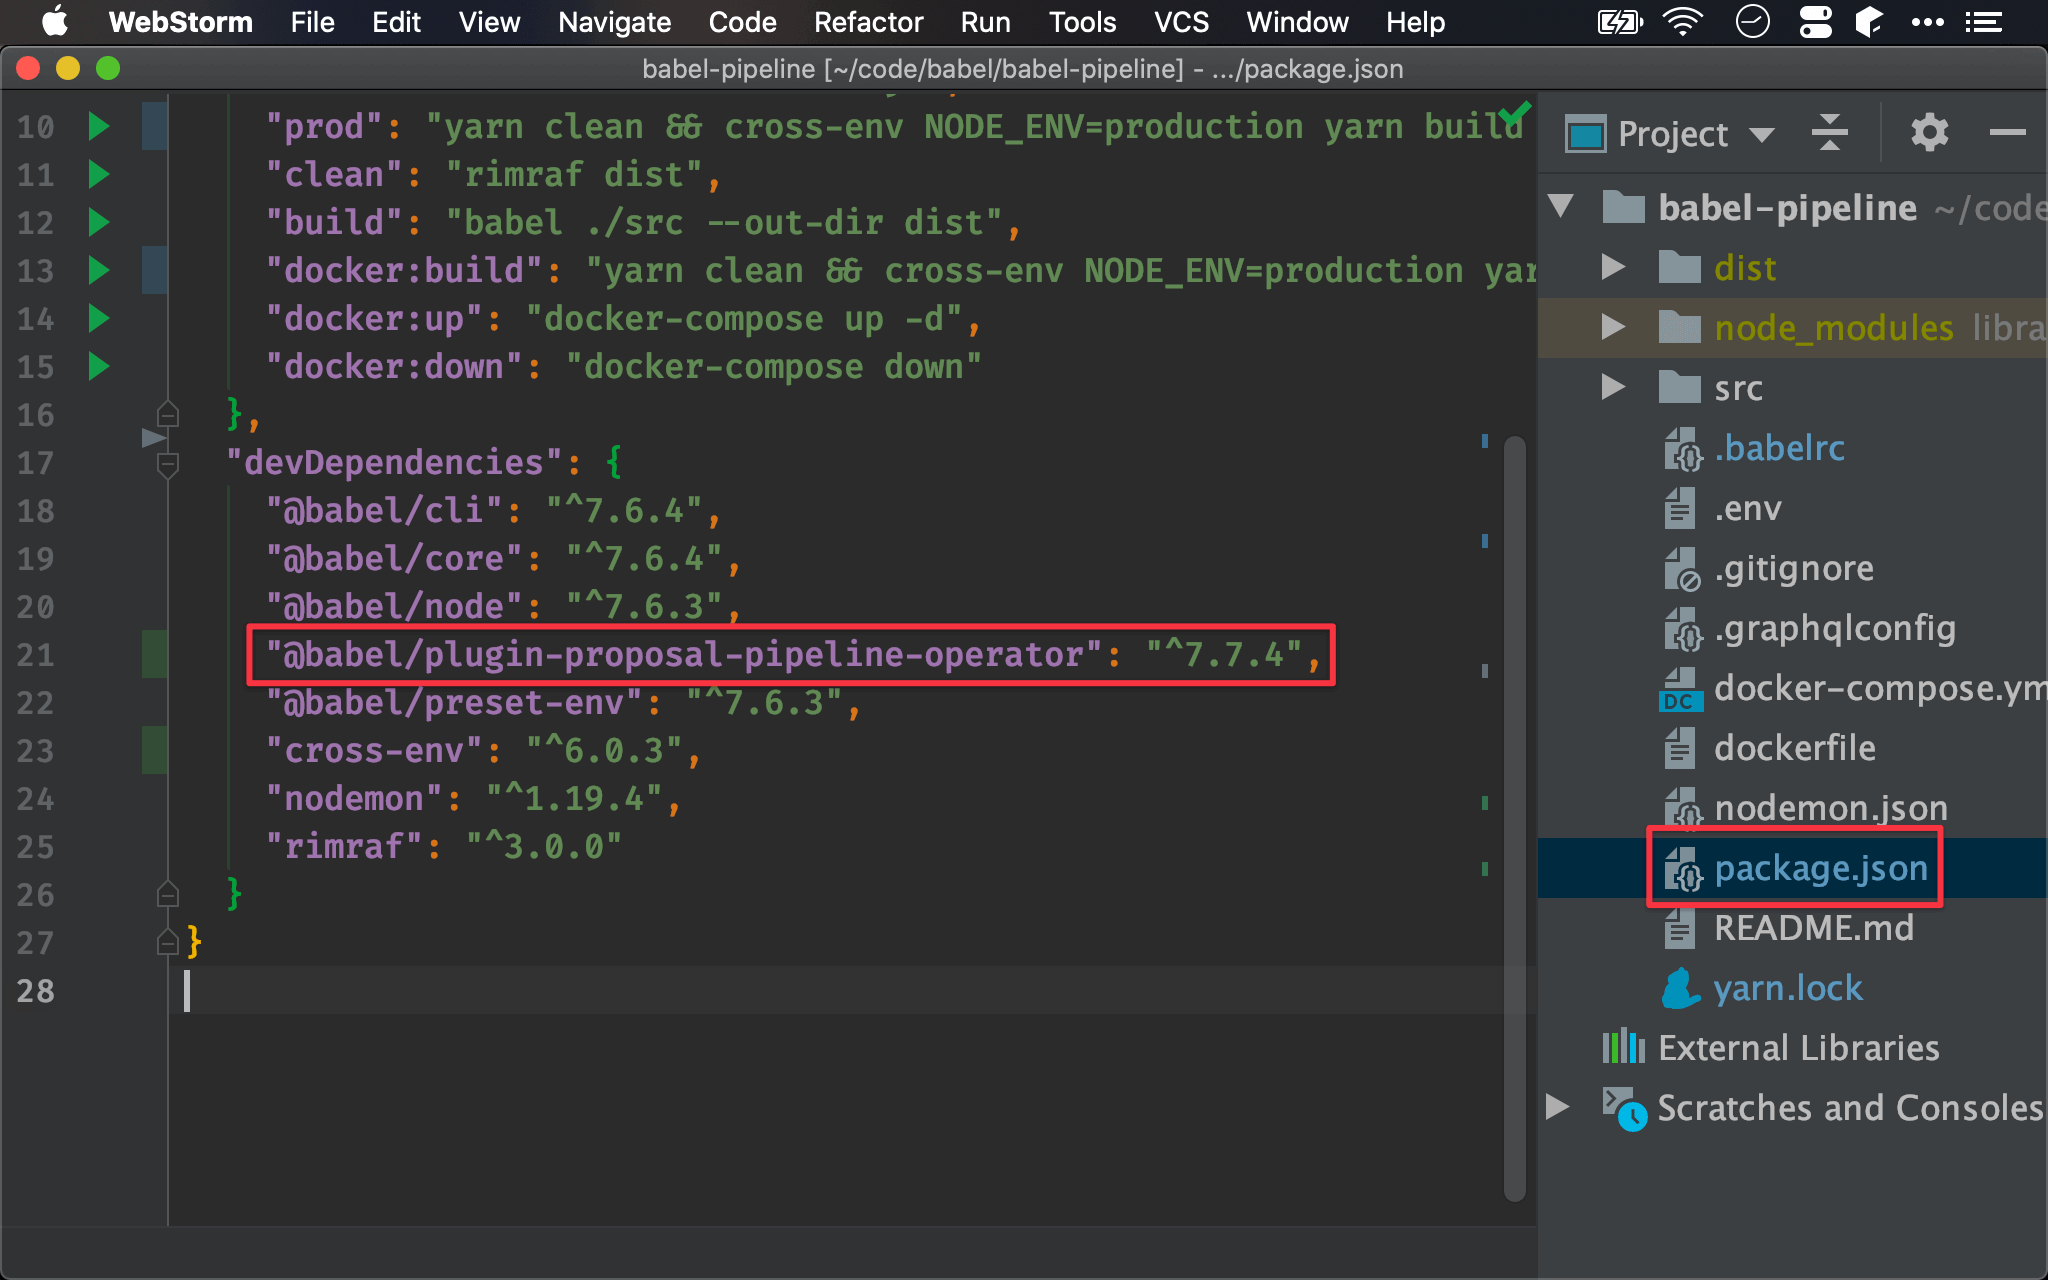Run the build script gutter arrow
The image size is (2048, 1280).
[x=98, y=222]
